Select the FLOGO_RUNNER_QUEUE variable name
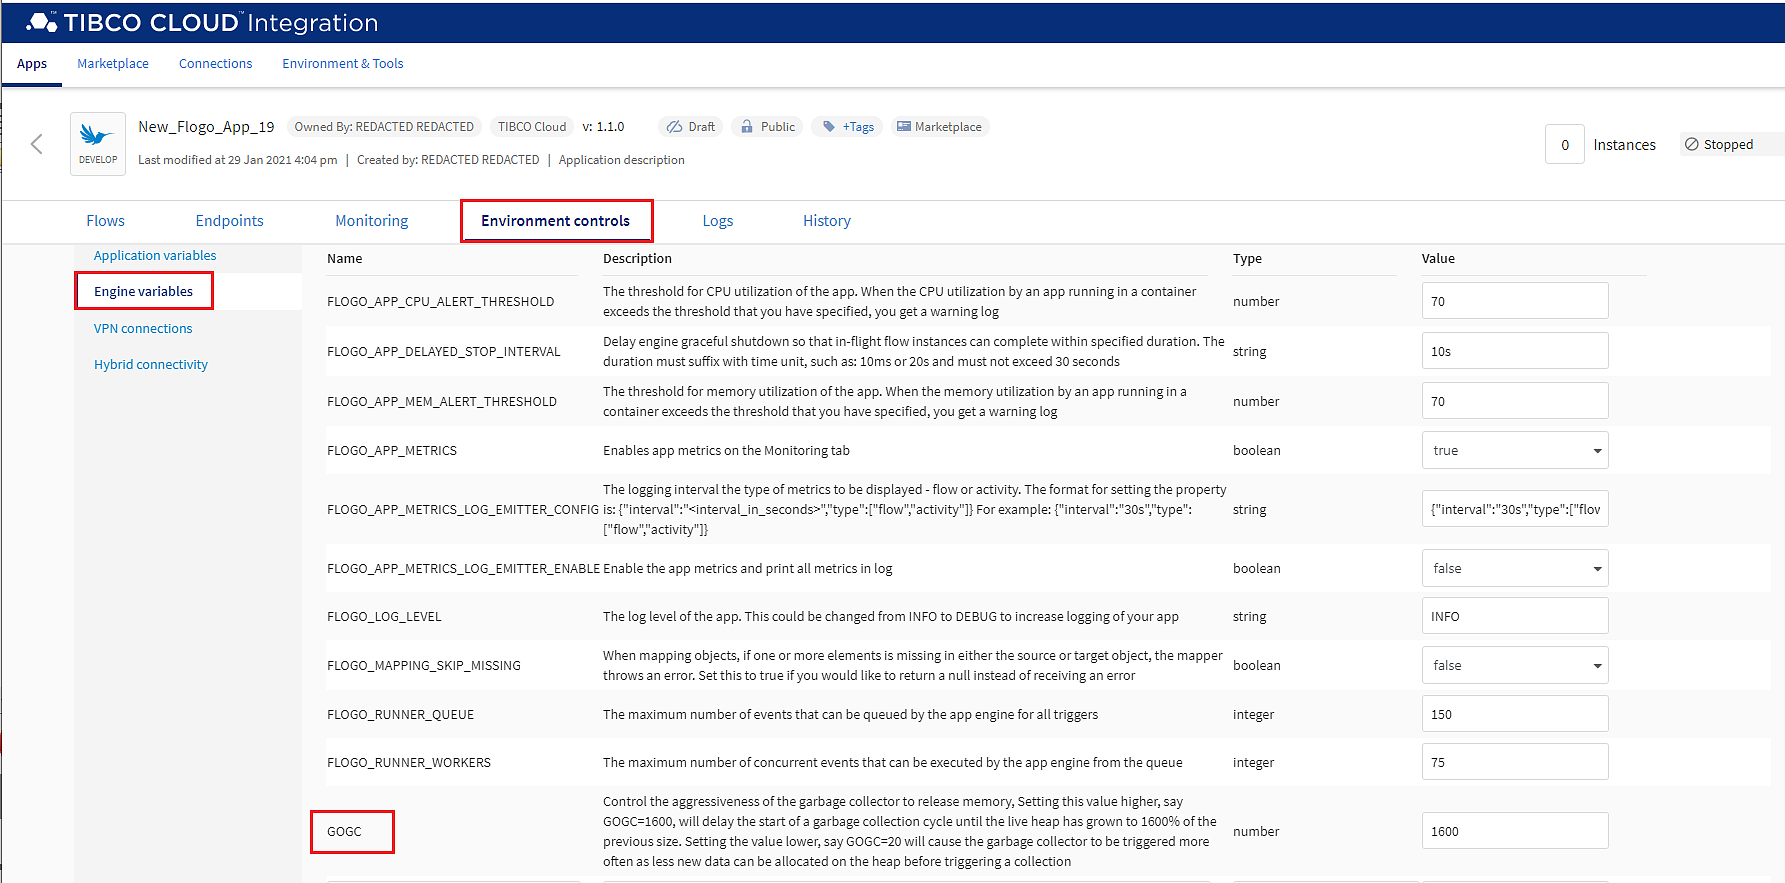 [x=401, y=715]
